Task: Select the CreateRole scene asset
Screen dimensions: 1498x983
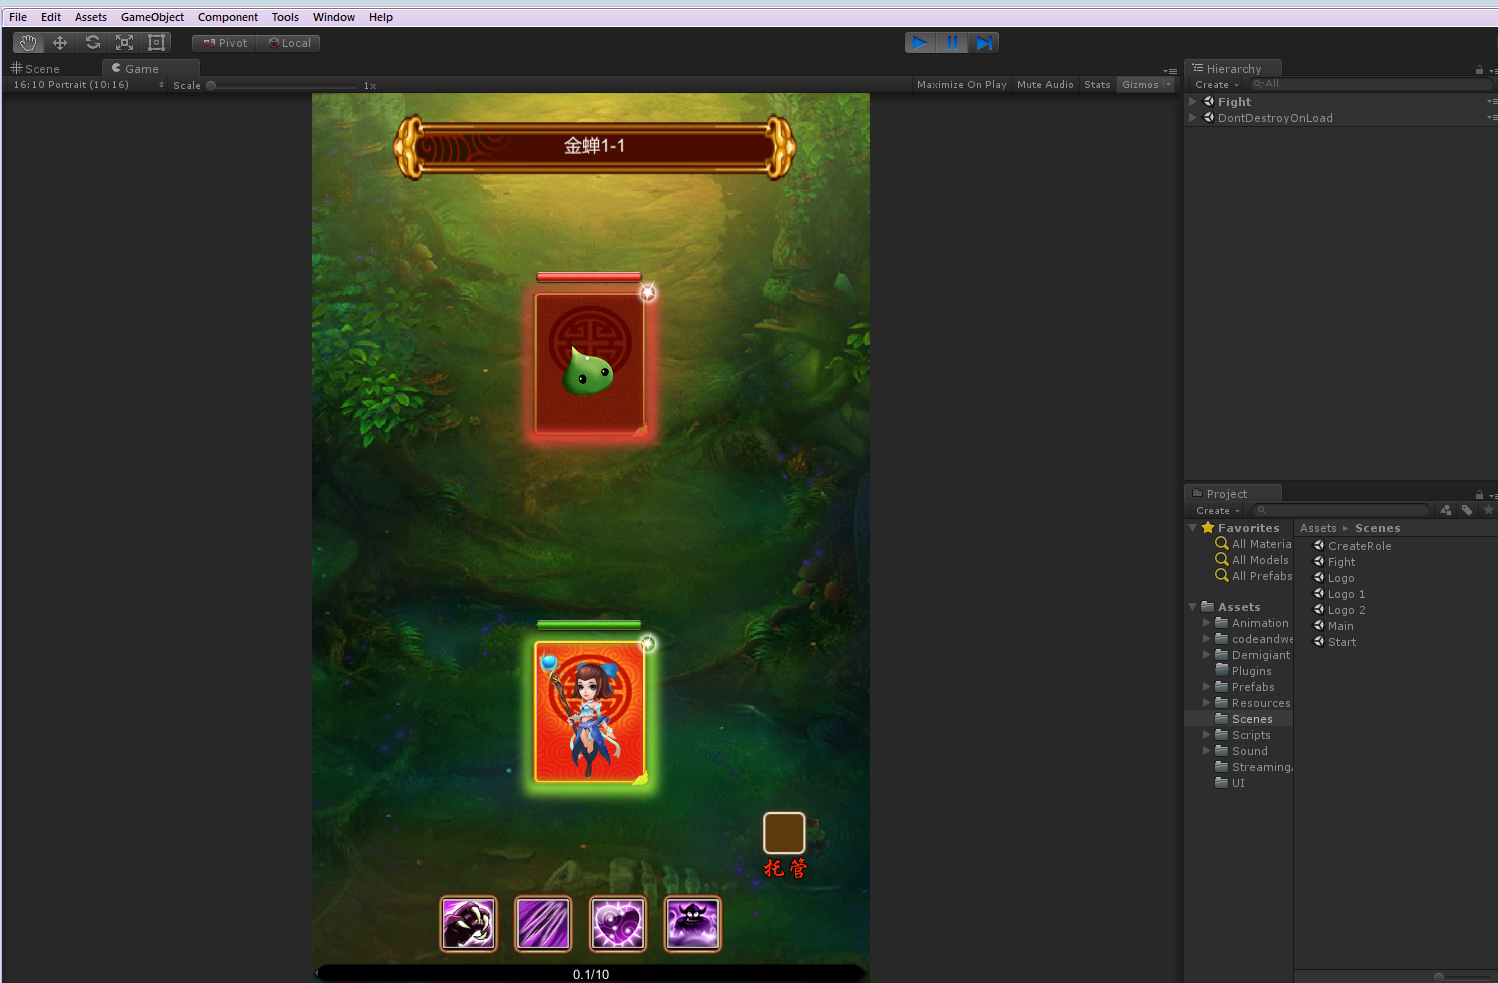Action: pyautogui.click(x=1359, y=546)
